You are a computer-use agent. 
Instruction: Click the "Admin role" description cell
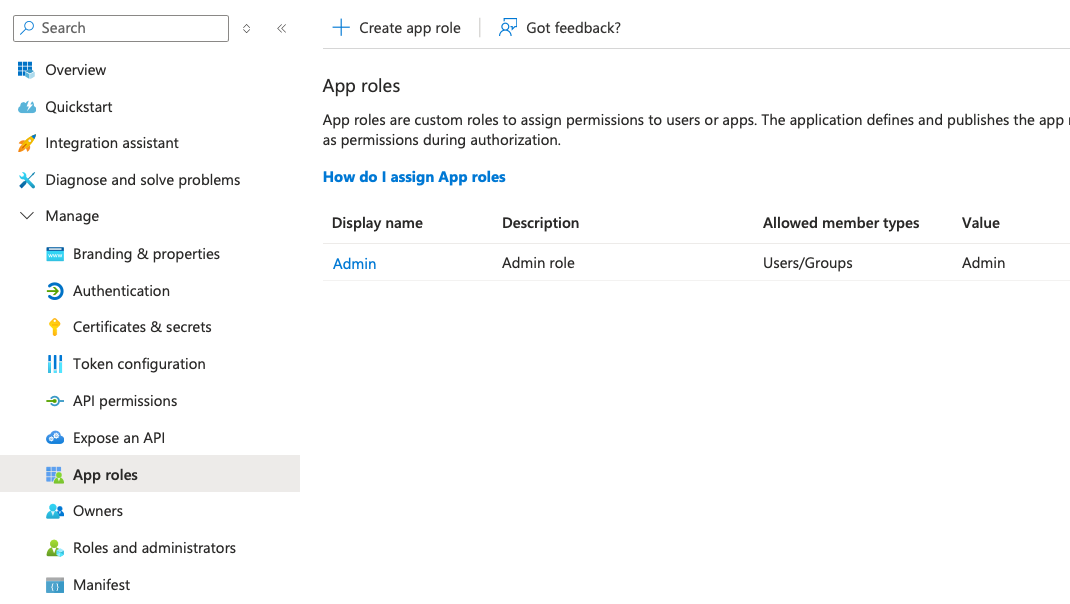click(x=538, y=263)
